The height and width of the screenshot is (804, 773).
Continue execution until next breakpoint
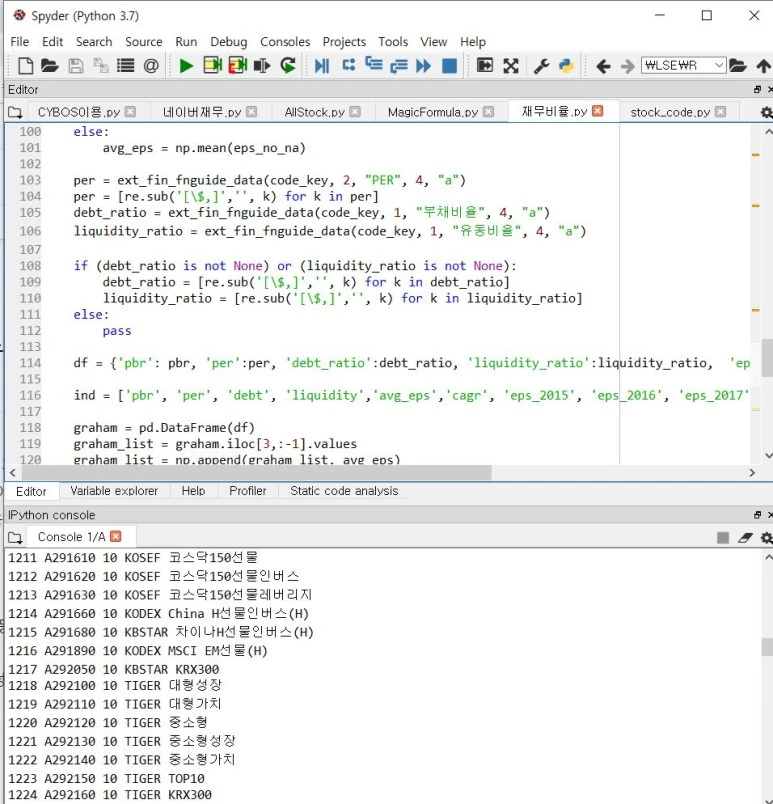tap(423, 66)
